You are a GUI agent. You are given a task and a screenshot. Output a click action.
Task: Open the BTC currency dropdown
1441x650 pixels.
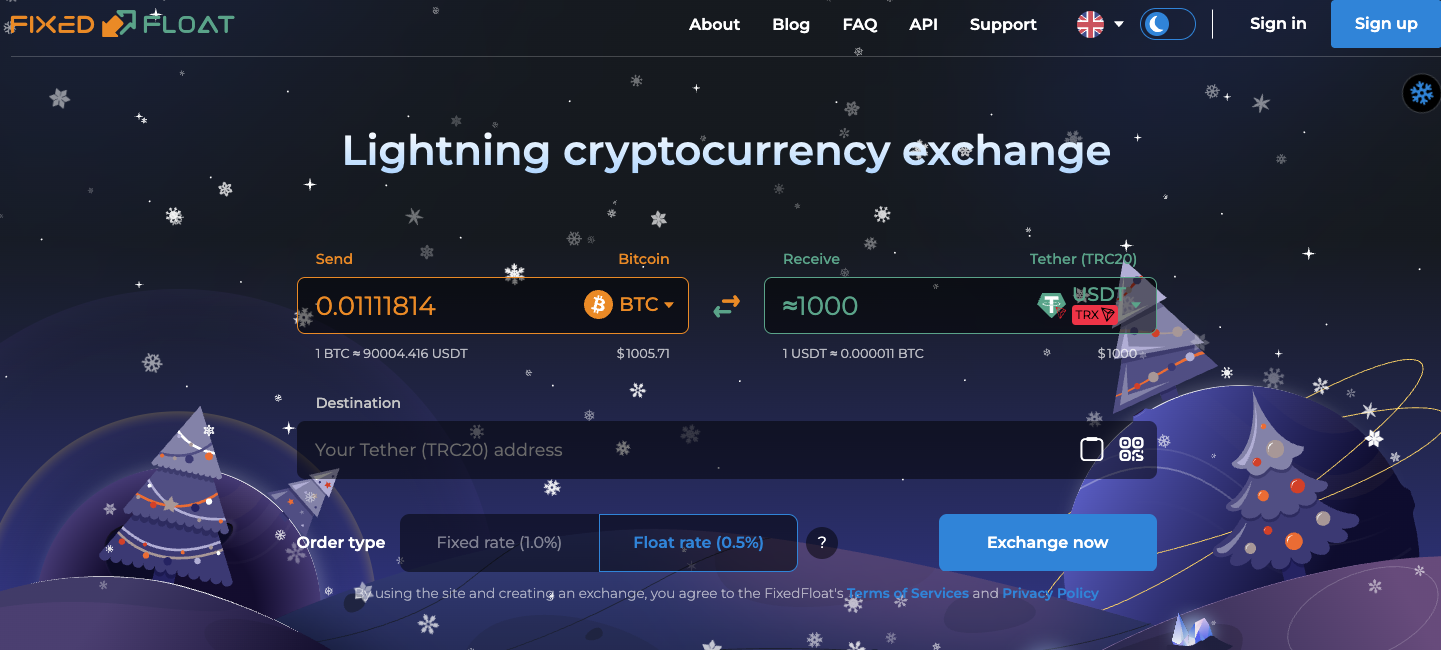644,305
